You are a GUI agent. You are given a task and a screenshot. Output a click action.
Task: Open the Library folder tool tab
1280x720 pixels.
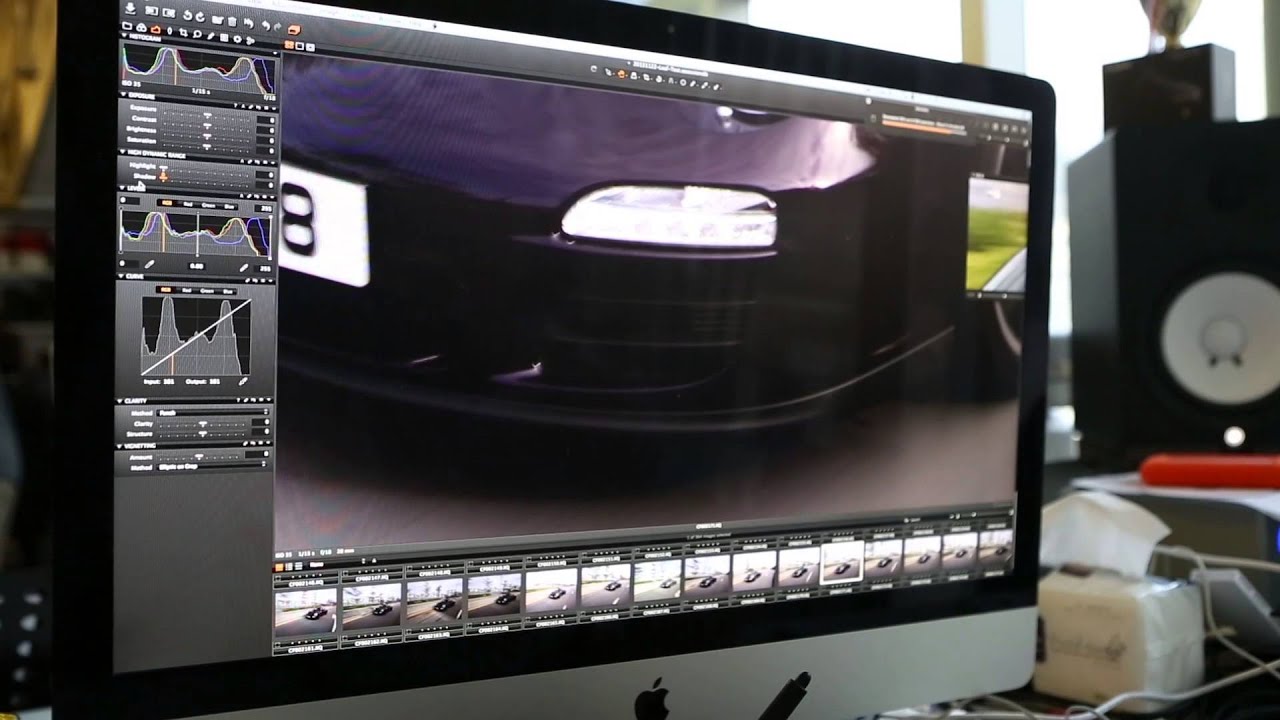click(x=127, y=26)
